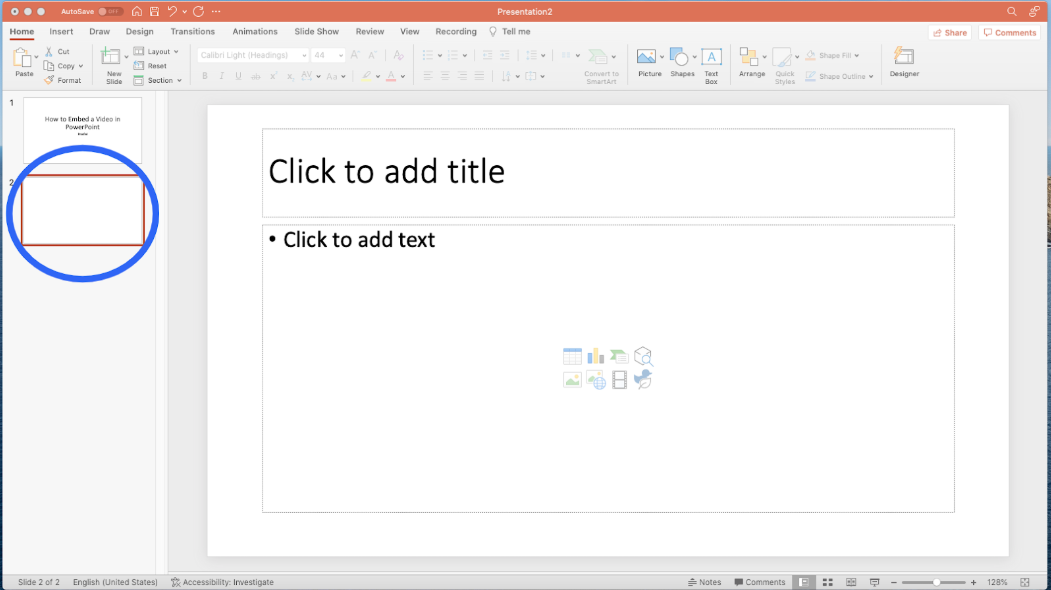Click the zoom slider handle
The height and width of the screenshot is (590, 1051).
coord(936,582)
